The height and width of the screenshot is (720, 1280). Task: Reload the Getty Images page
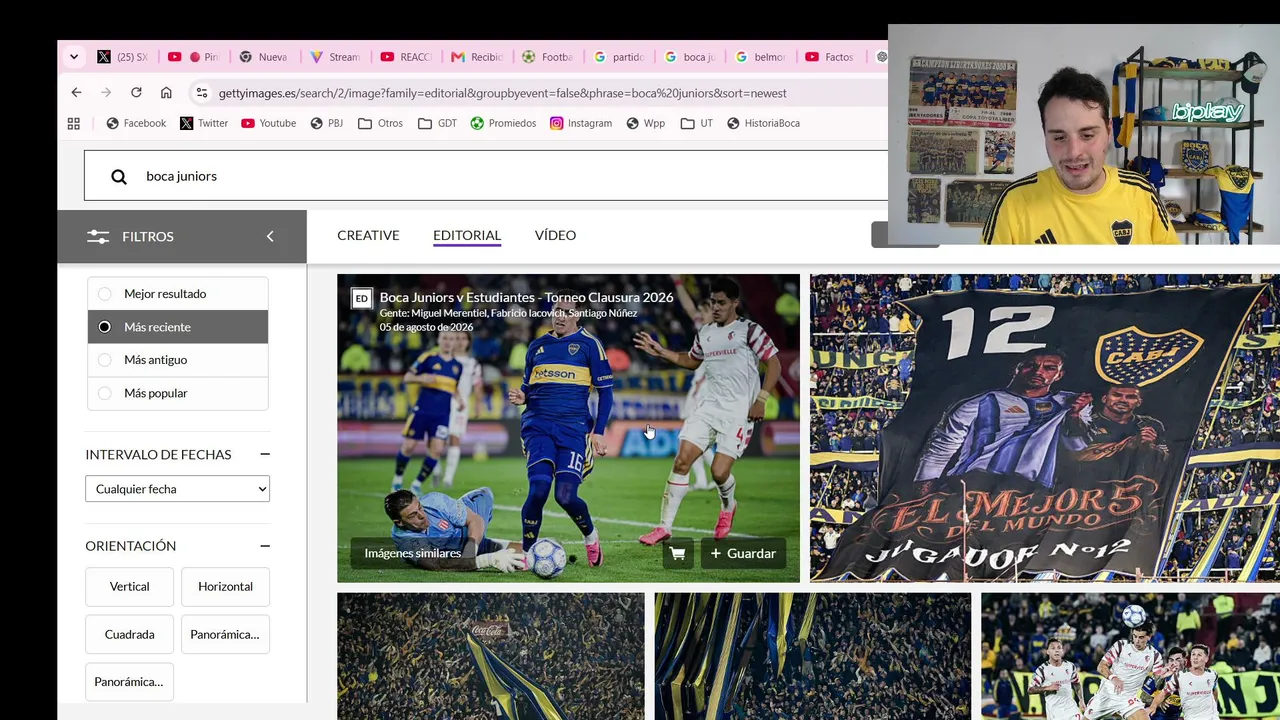click(x=136, y=93)
